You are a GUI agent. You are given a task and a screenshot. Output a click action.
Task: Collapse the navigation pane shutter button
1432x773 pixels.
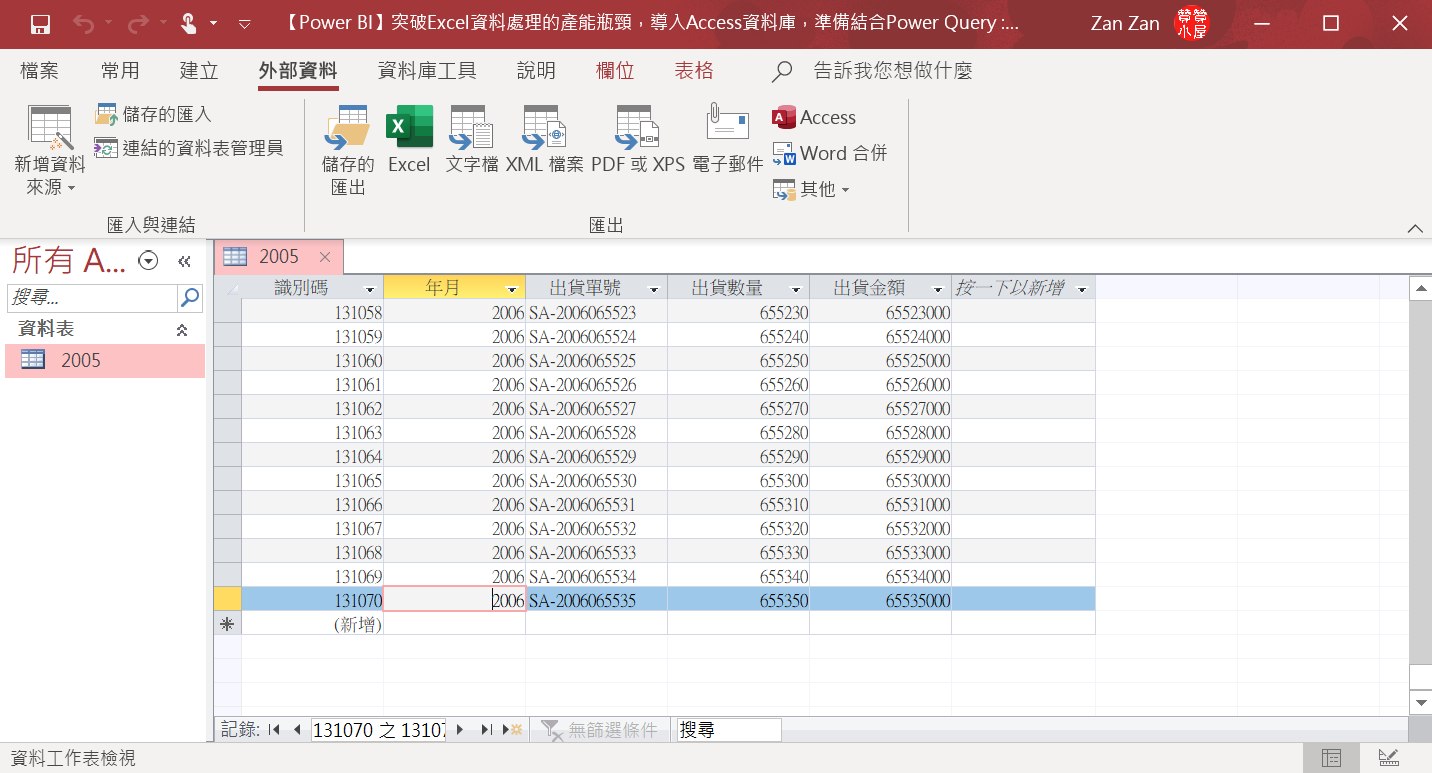(184, 261)
